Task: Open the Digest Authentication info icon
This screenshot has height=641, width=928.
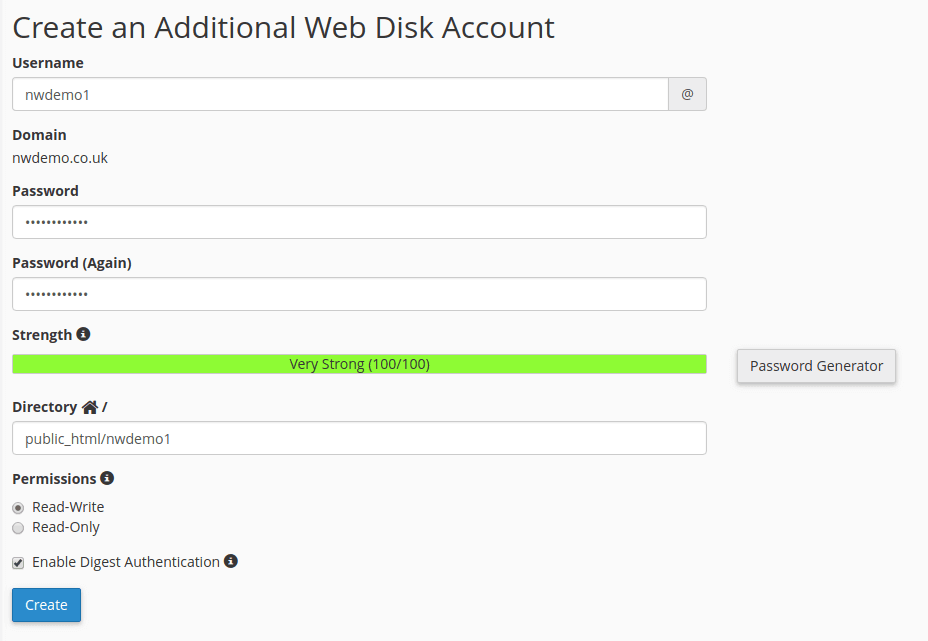Action: [x=231, y=561]
